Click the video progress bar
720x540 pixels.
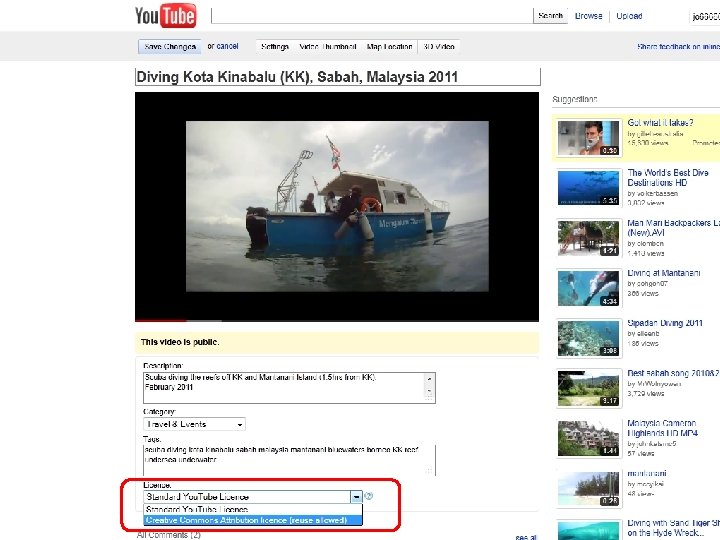click(x=337, y=320)
